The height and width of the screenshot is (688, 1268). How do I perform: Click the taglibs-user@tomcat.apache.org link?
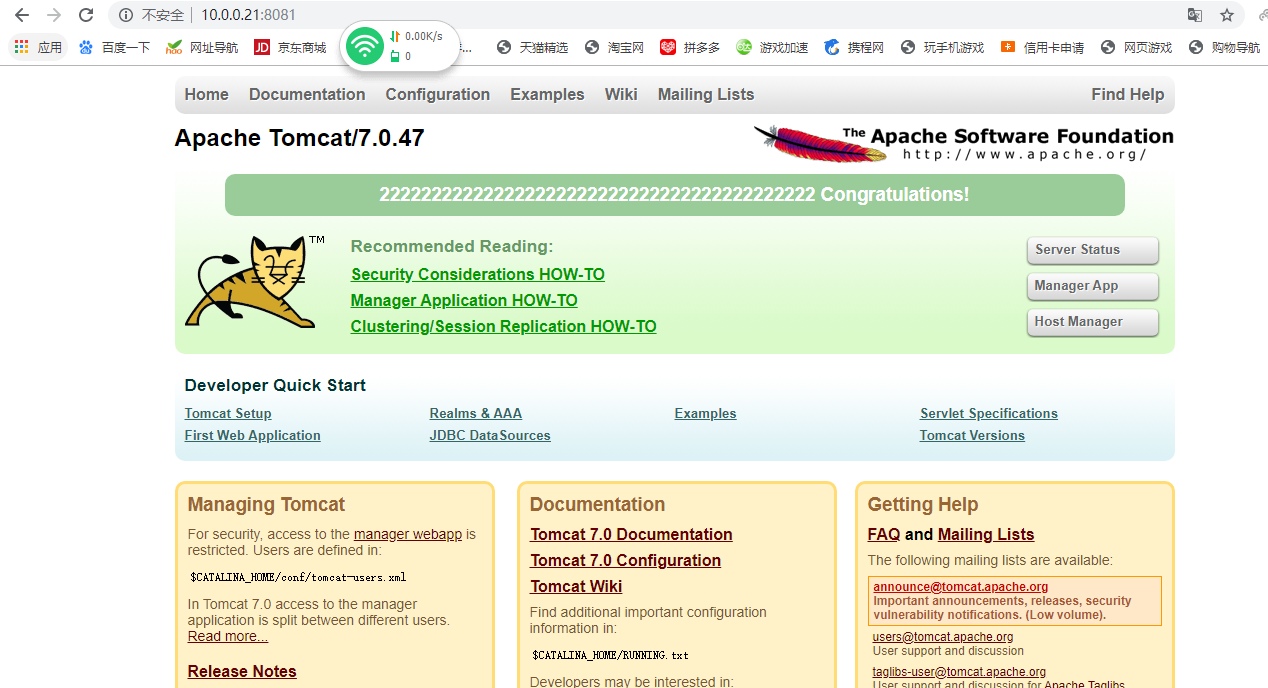[x=959, y=672]
